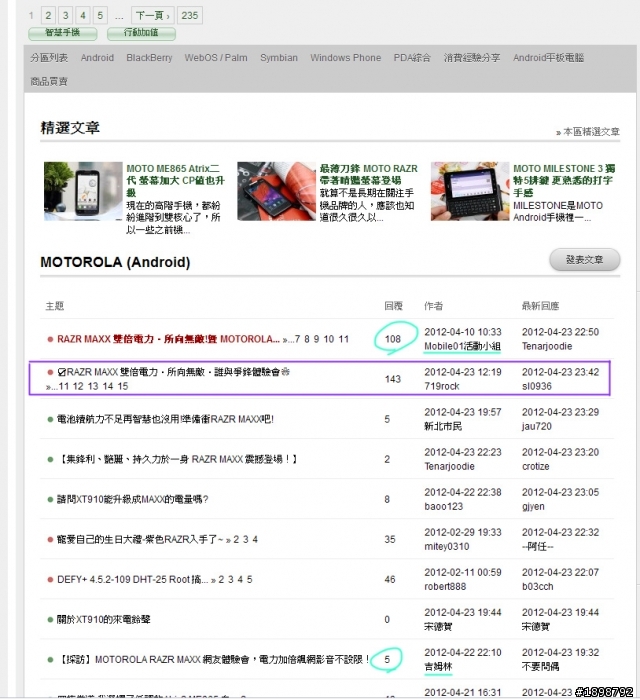The image size is (640, 700).
Task: Open author 吉姆林 profile
Action: [438, 667]
